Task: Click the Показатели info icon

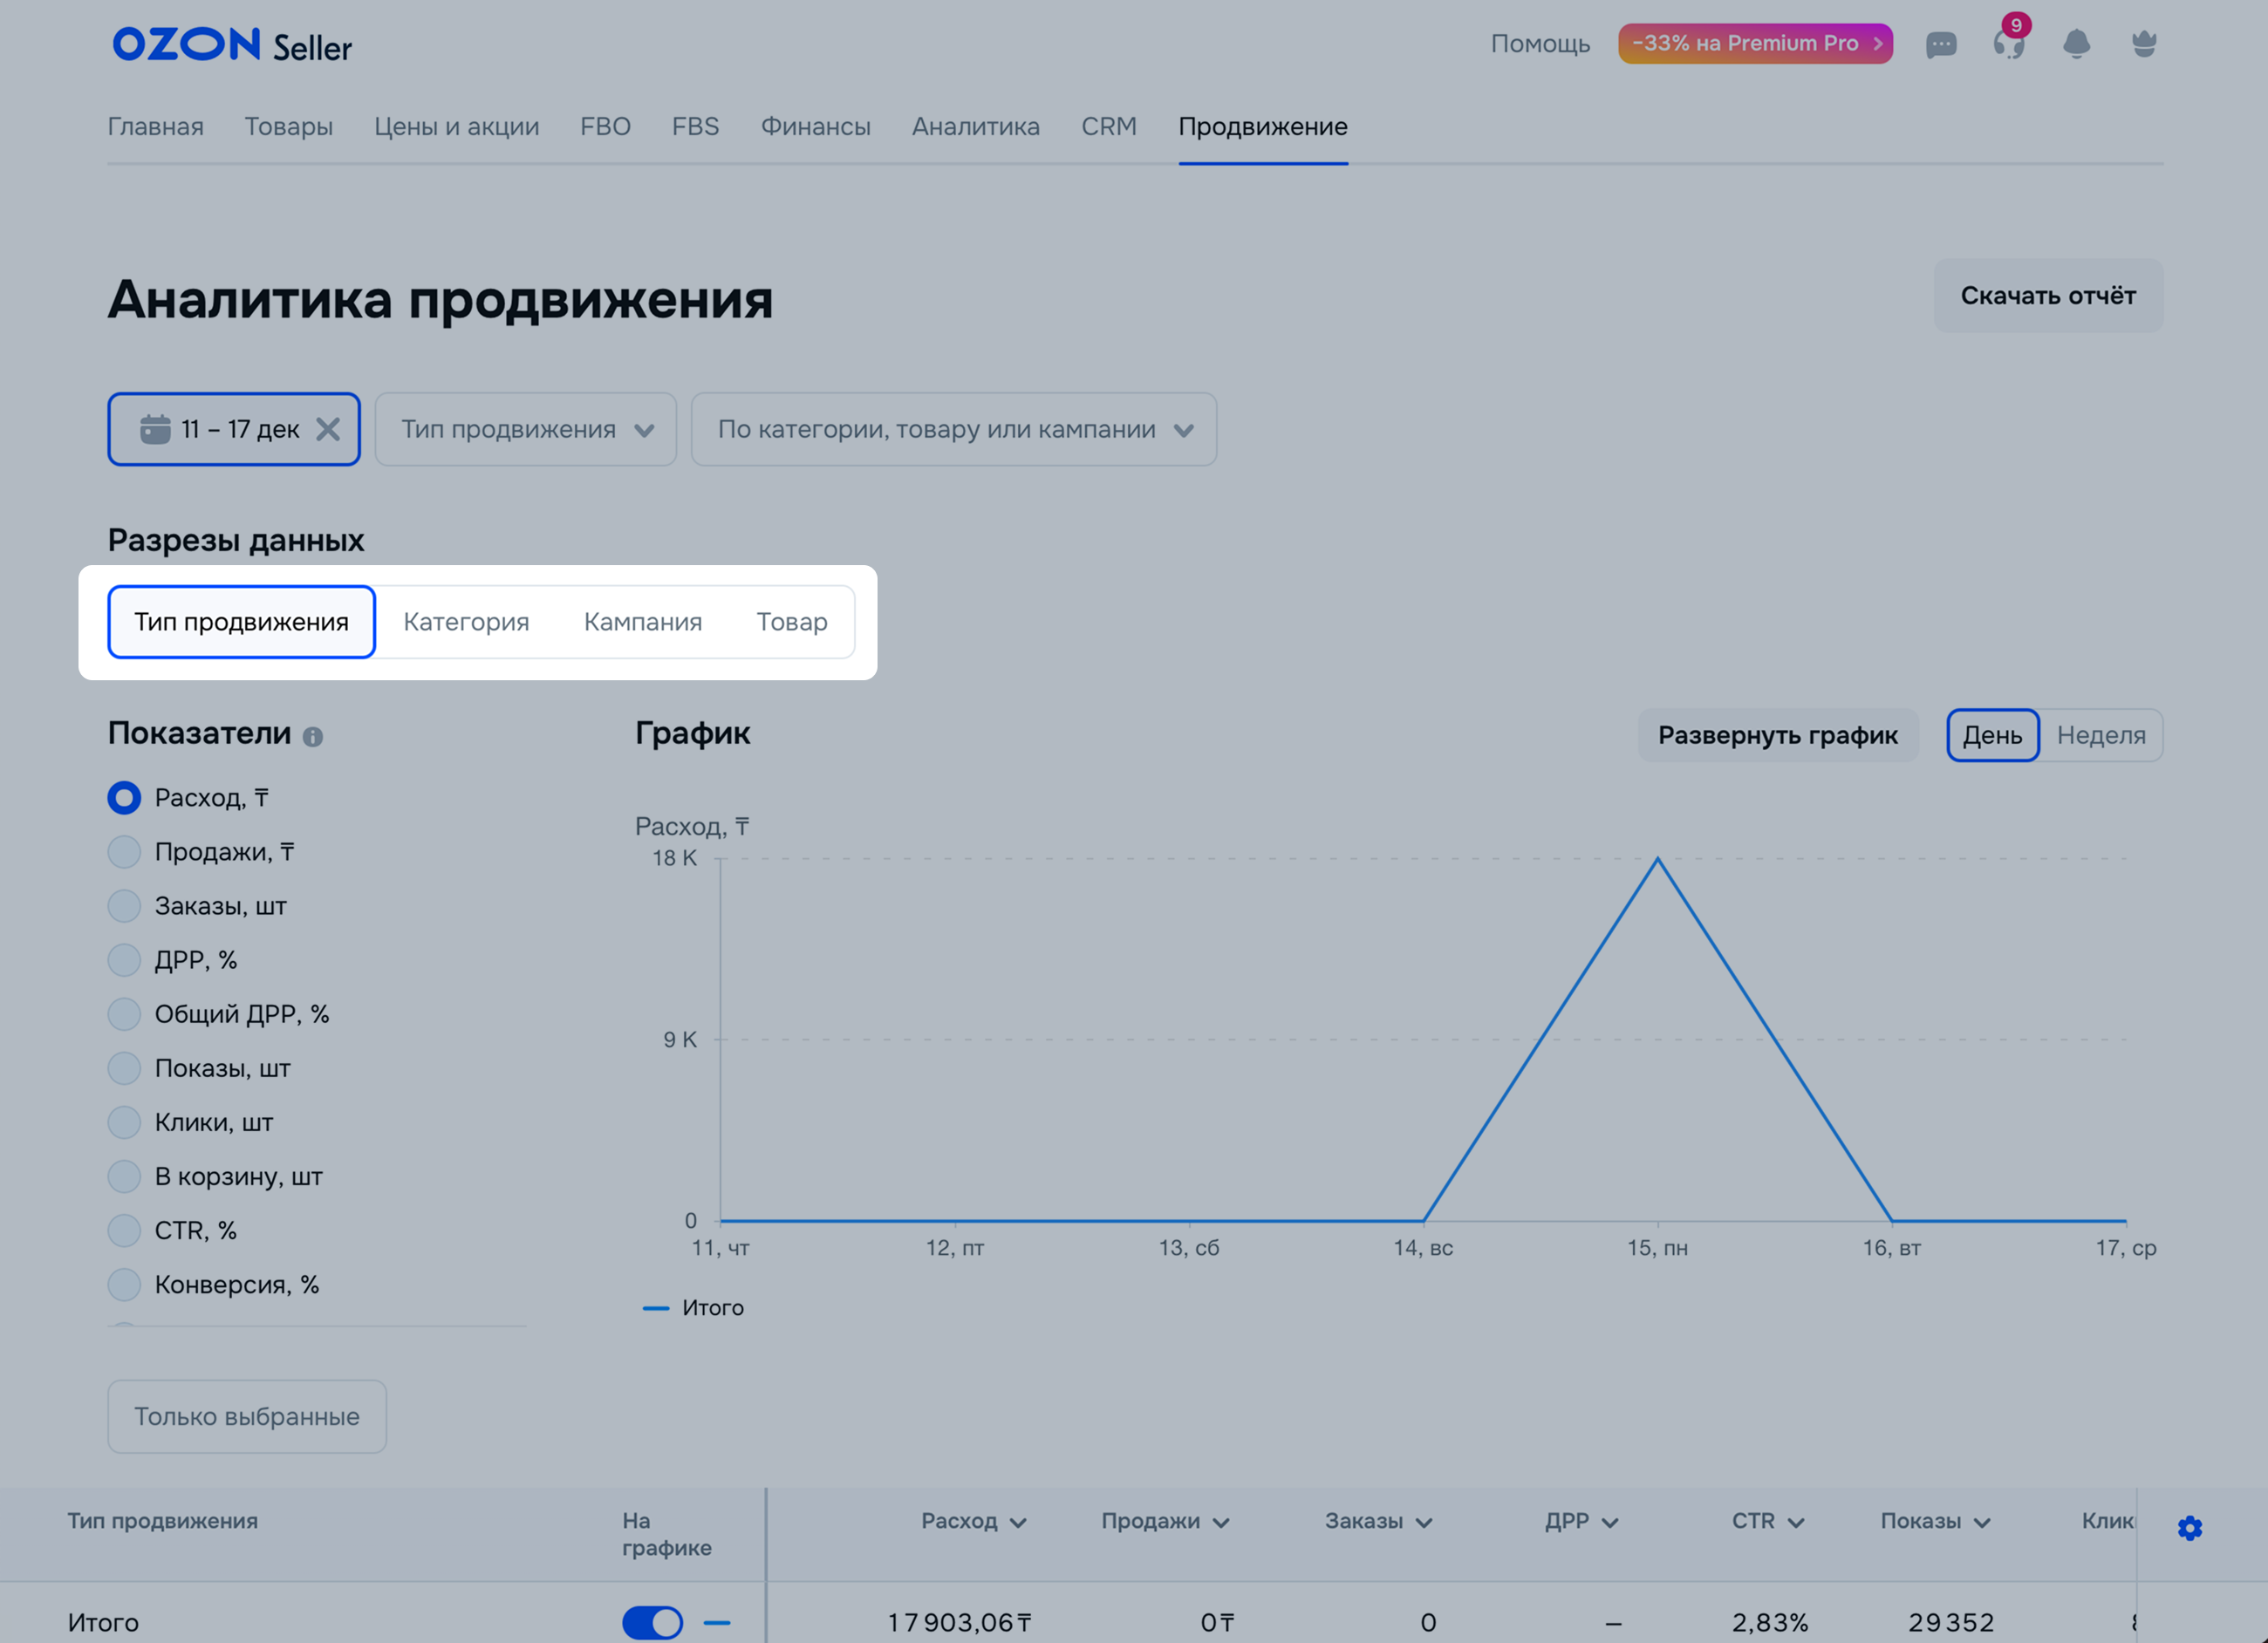Action: tap(313, 737)
